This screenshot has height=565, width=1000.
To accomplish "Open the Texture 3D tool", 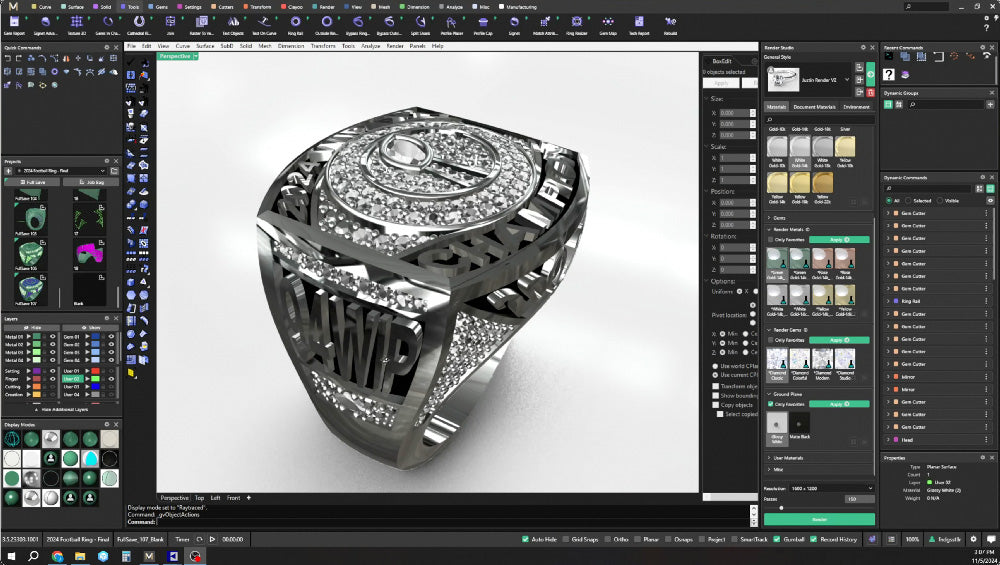I will [77, 26].
